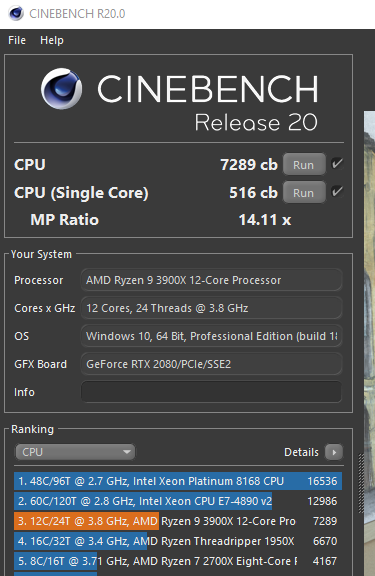
Task: Expand ranking Details with the arrow button
Action: 333,452
